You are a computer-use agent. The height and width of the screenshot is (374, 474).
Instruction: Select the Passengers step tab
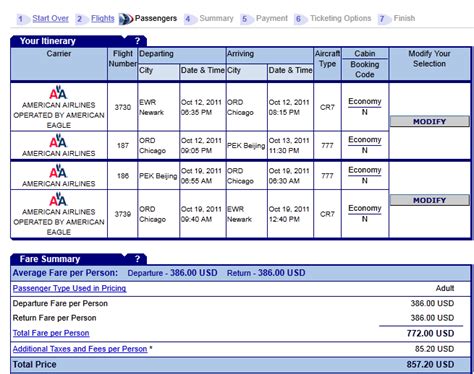(x=156, y=18)
